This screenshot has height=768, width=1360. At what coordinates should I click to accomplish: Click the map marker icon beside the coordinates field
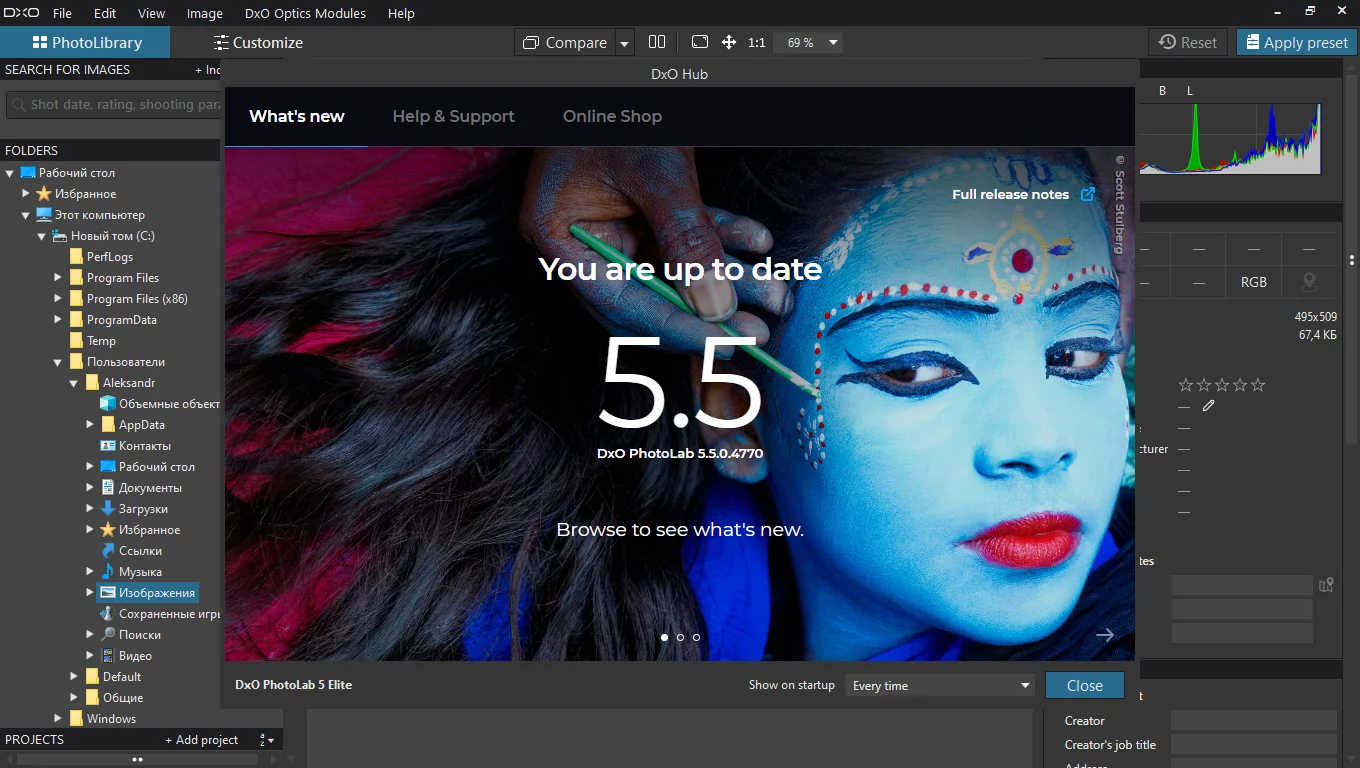pyautogui.click(x=1326, y=585)
